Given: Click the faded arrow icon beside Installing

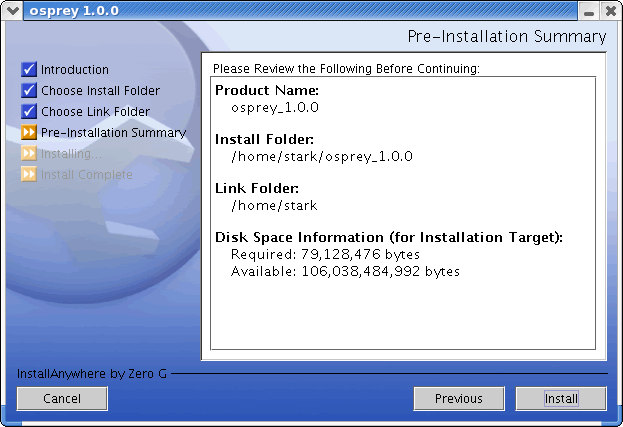Looking at the screenshot, I should pyautogui.click(x=29, y=154).
